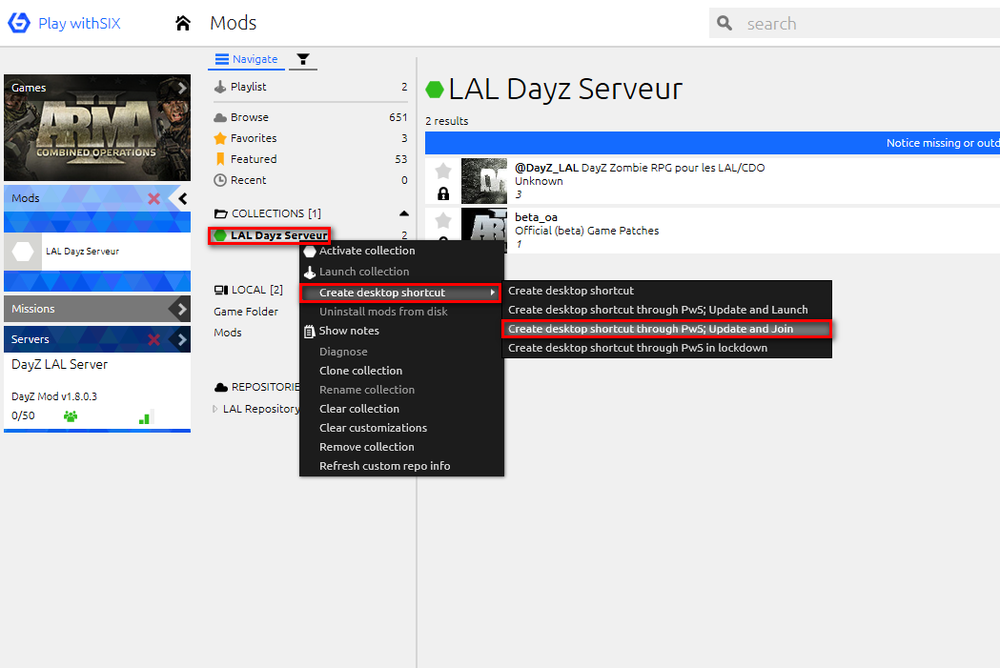Open the Featured mods list
1000x668 pixels.
coord(311,159)
